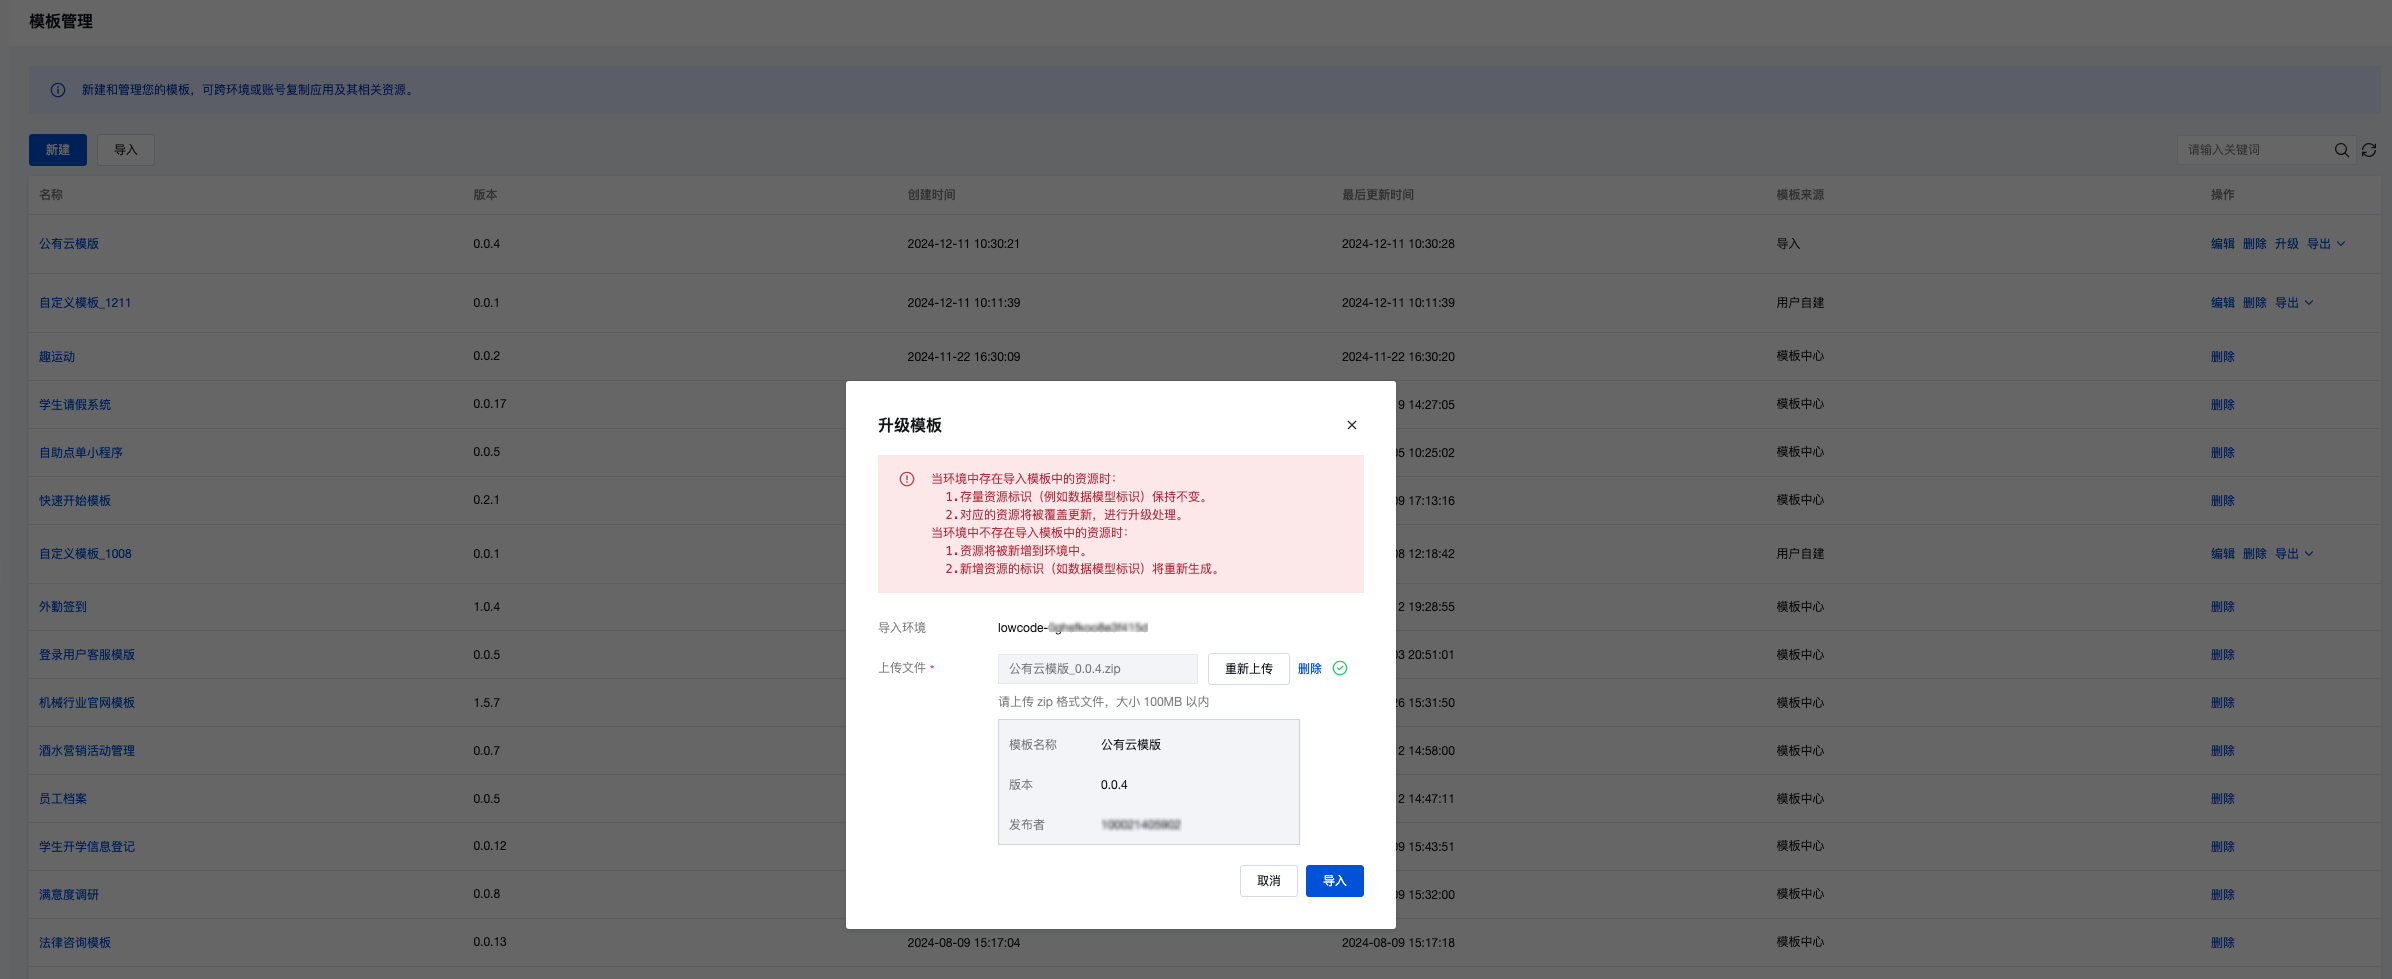Open the 自定义模板_1008 template link
This screenshot has height=979, width=2392.
(x=85, y=554)
